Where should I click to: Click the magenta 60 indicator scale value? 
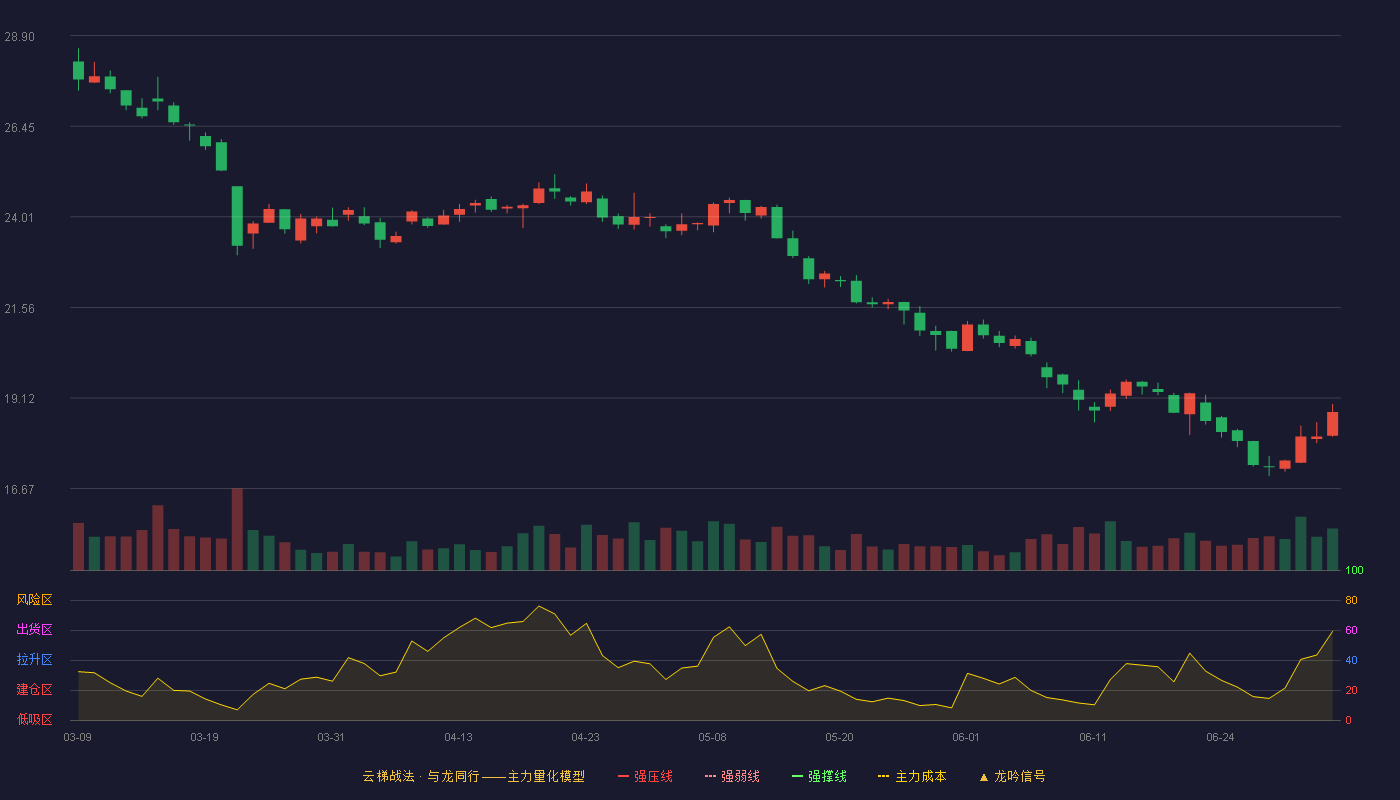click(x=1351, y=630)
